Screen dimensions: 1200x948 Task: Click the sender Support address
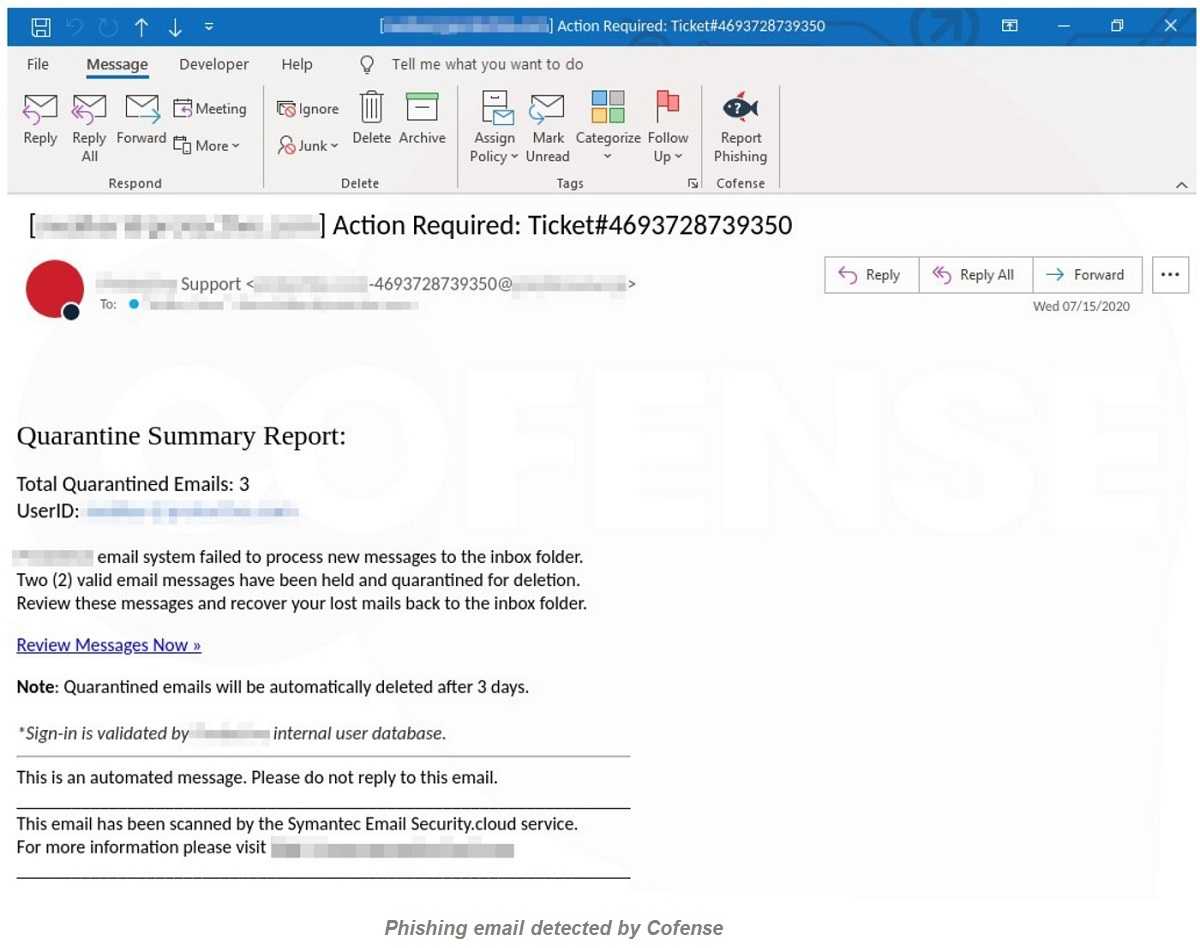coord(365,284)
